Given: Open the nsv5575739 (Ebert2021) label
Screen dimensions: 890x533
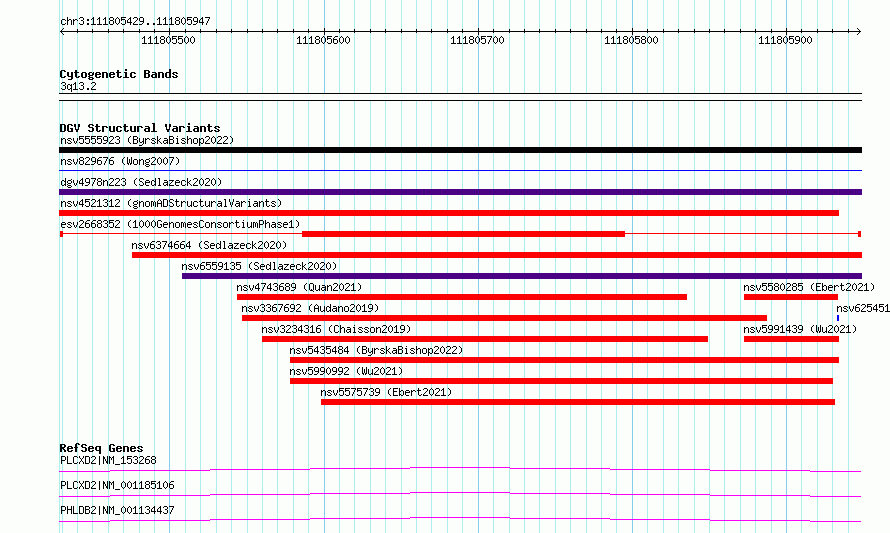Looking at the screenshot, I should click(386, 392).
